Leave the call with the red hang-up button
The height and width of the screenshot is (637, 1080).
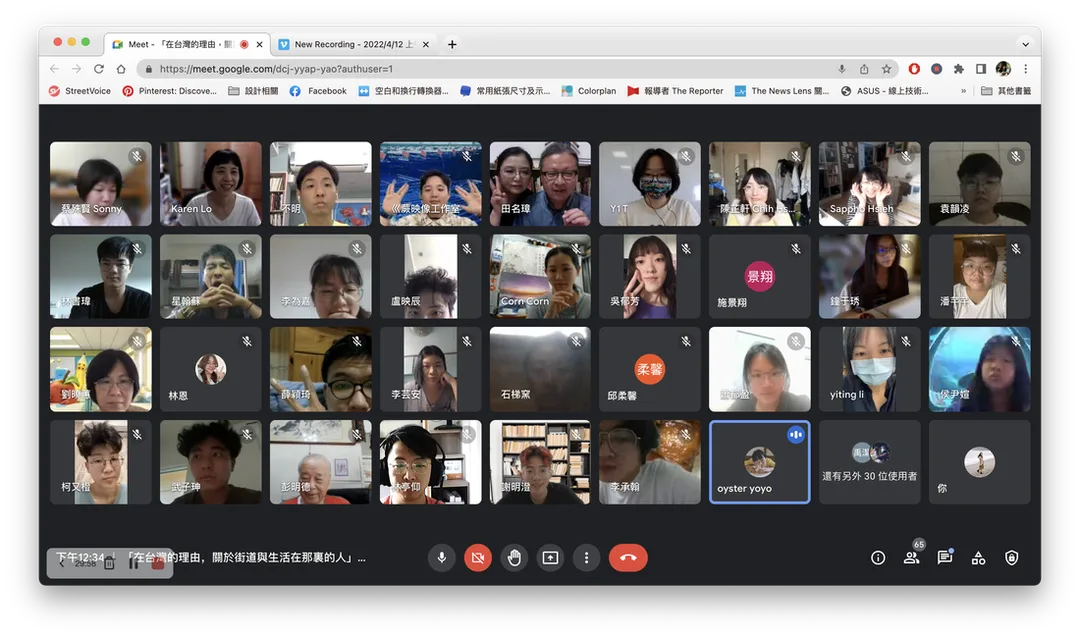628,558
